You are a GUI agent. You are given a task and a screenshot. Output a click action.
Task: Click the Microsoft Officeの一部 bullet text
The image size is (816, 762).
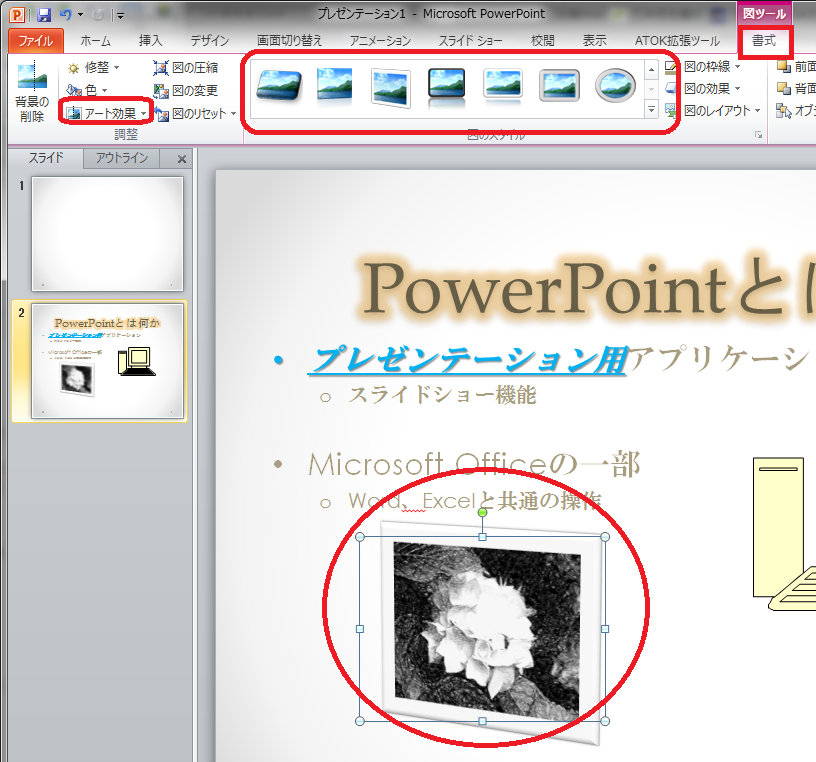click(474, 464)
